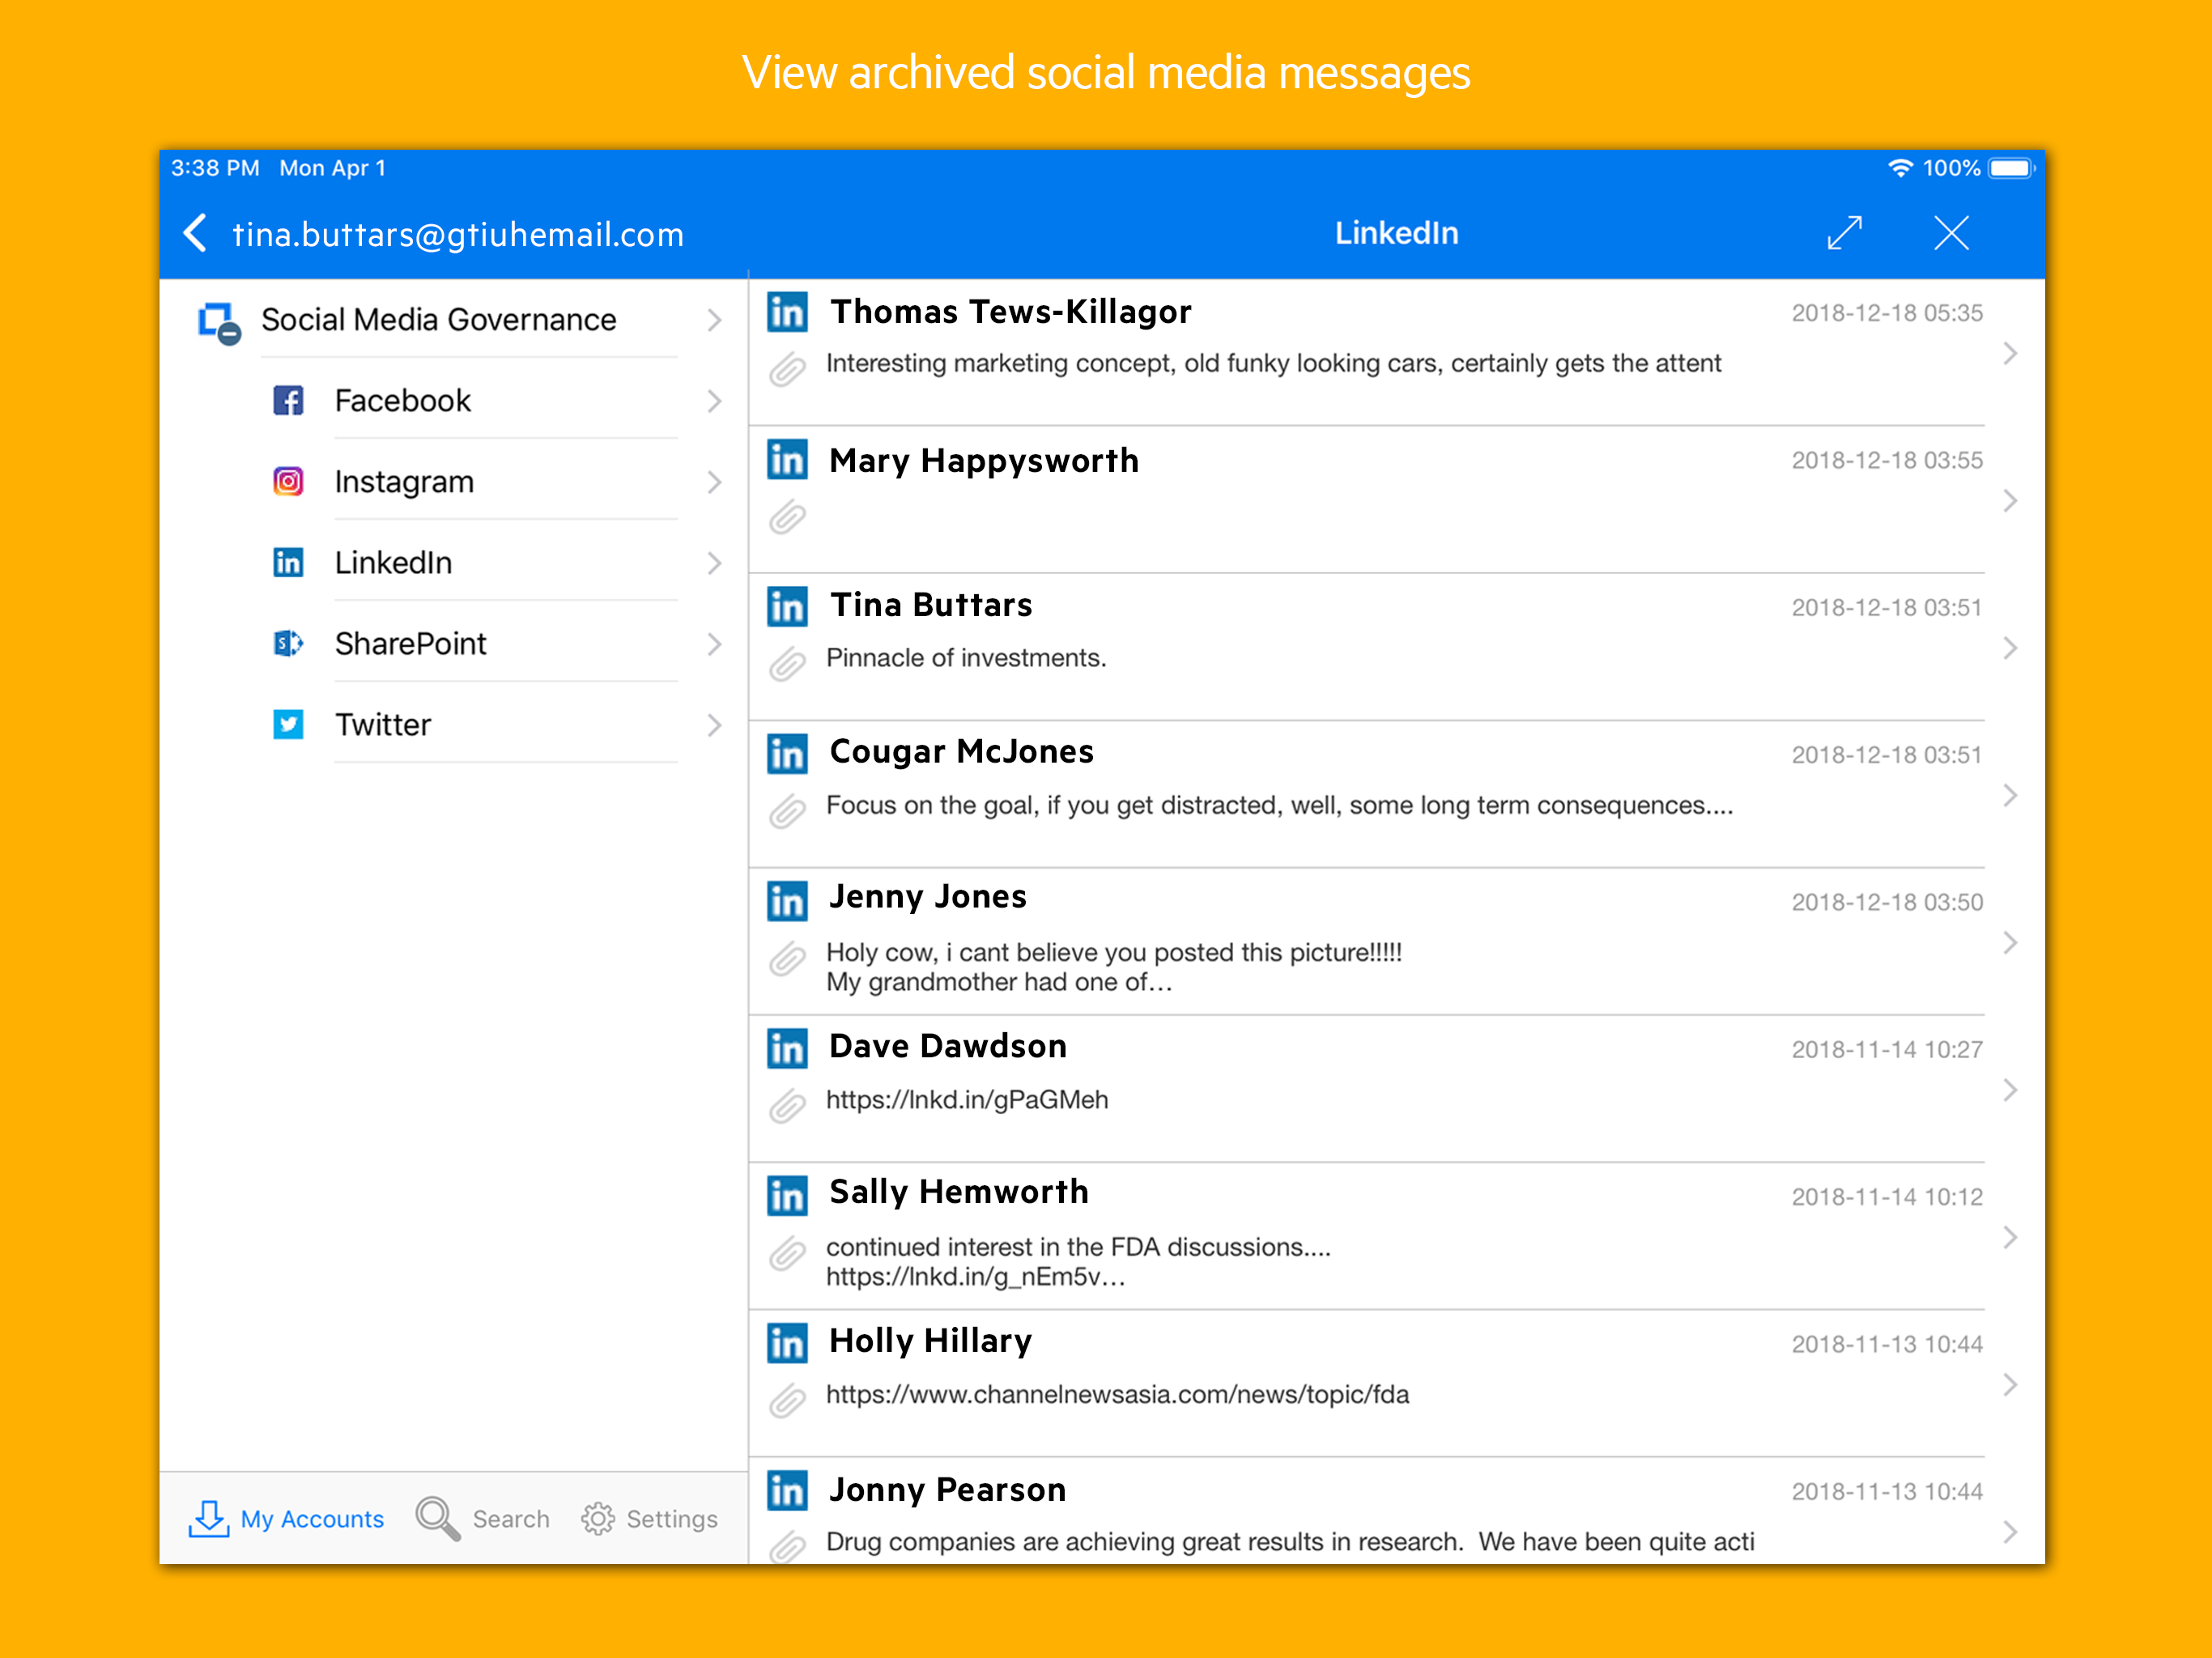Open the Settings tab
The height and width of the screenshot is (1658, 2212).
point(649,1518)
